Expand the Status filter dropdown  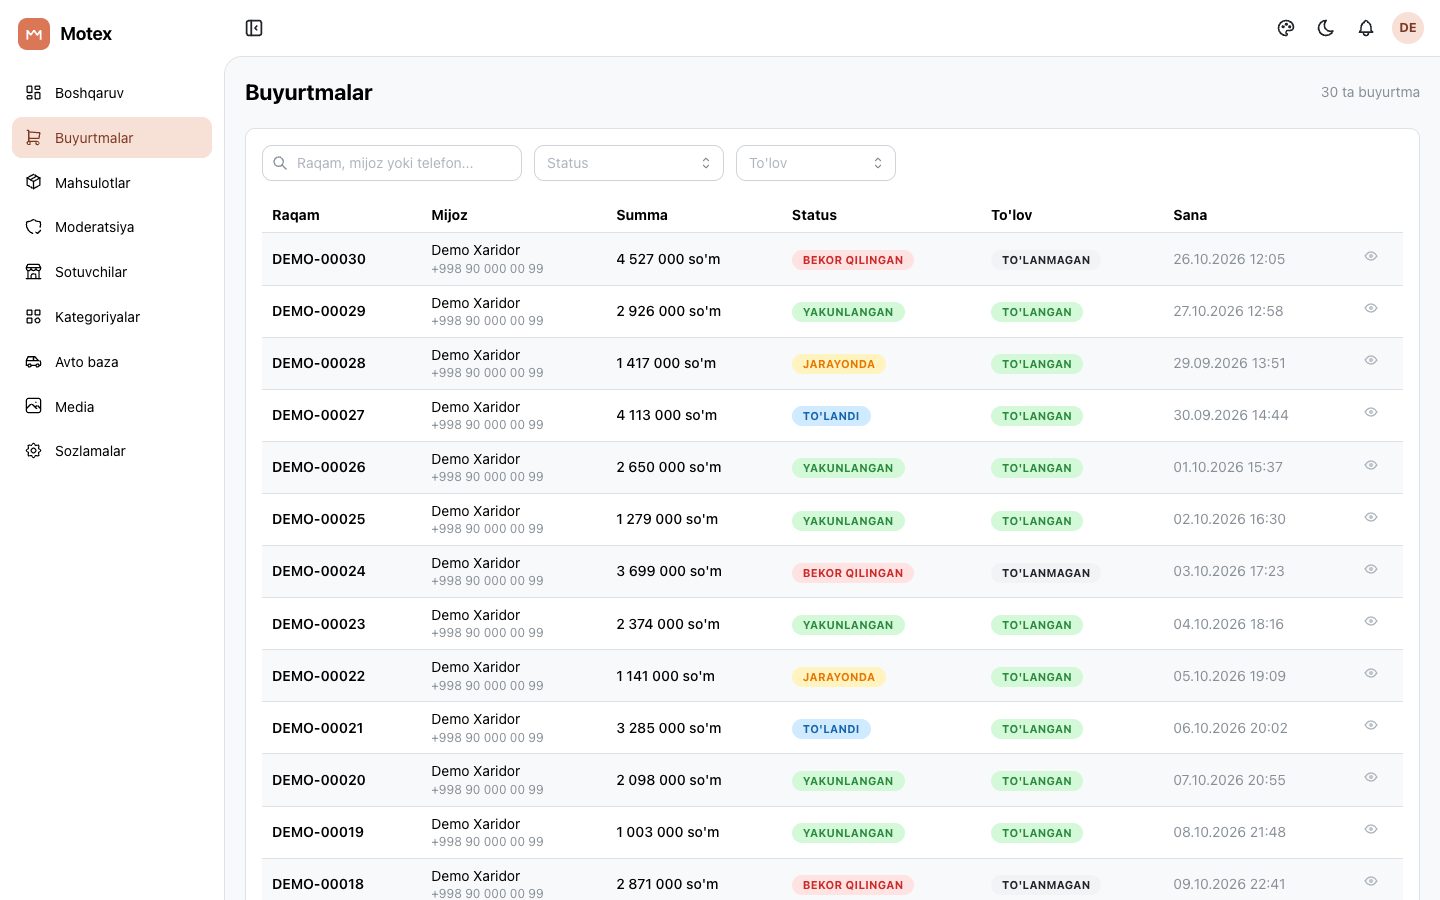pos(629,163)
